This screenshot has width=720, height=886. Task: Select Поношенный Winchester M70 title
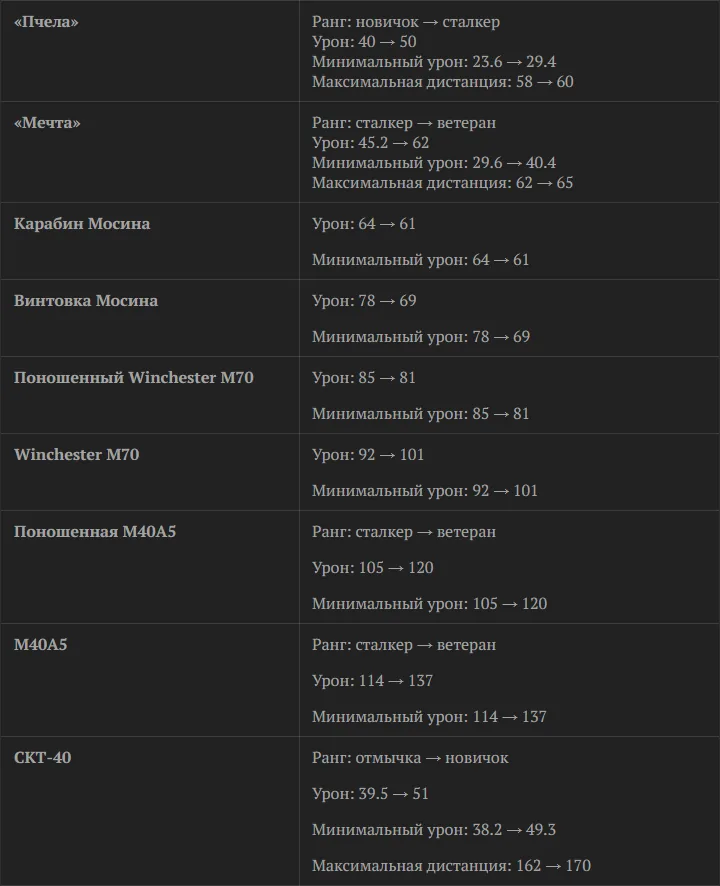(134, 377)
